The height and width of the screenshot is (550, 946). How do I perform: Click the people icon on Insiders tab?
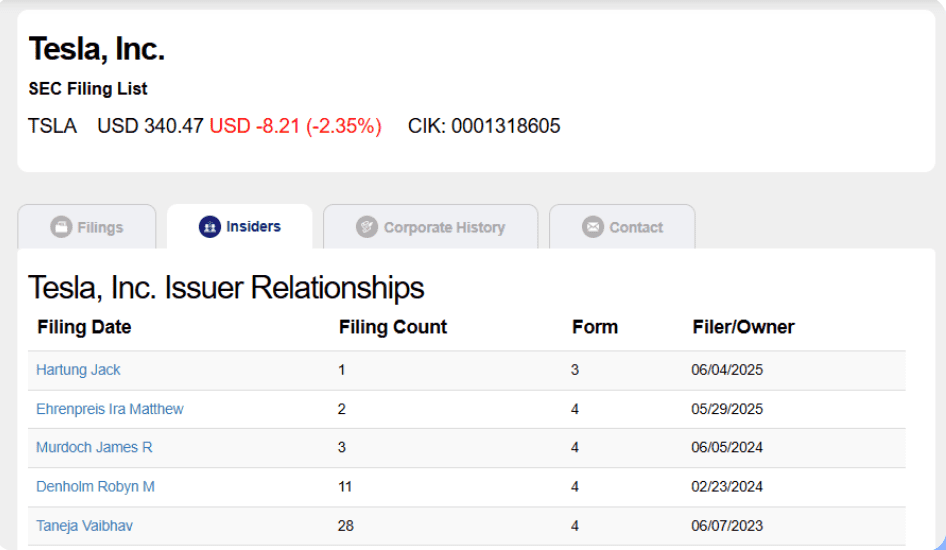pos(209,227)
